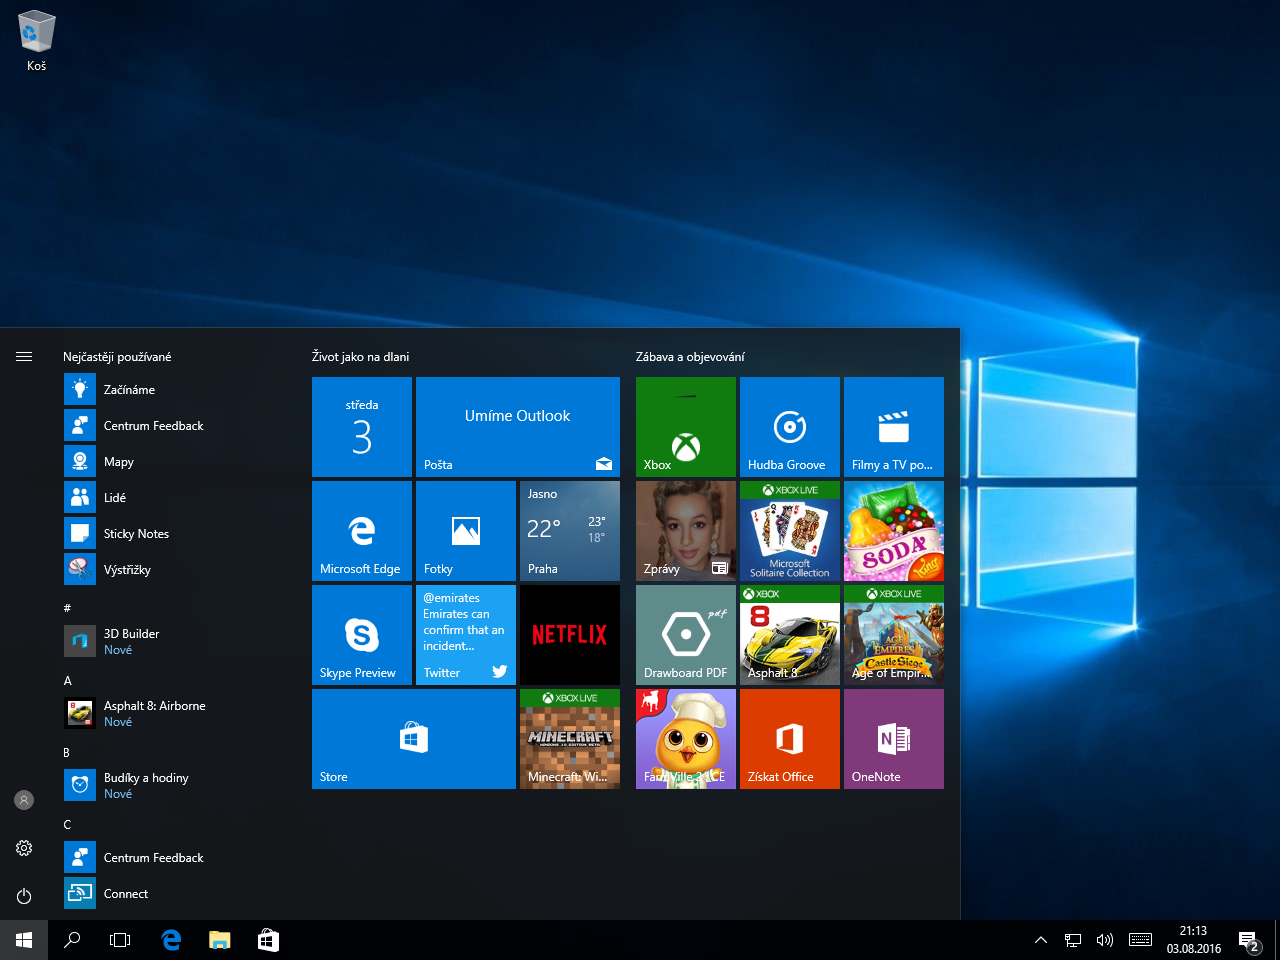Open touch keyboard tray icon

[1140, 940]
